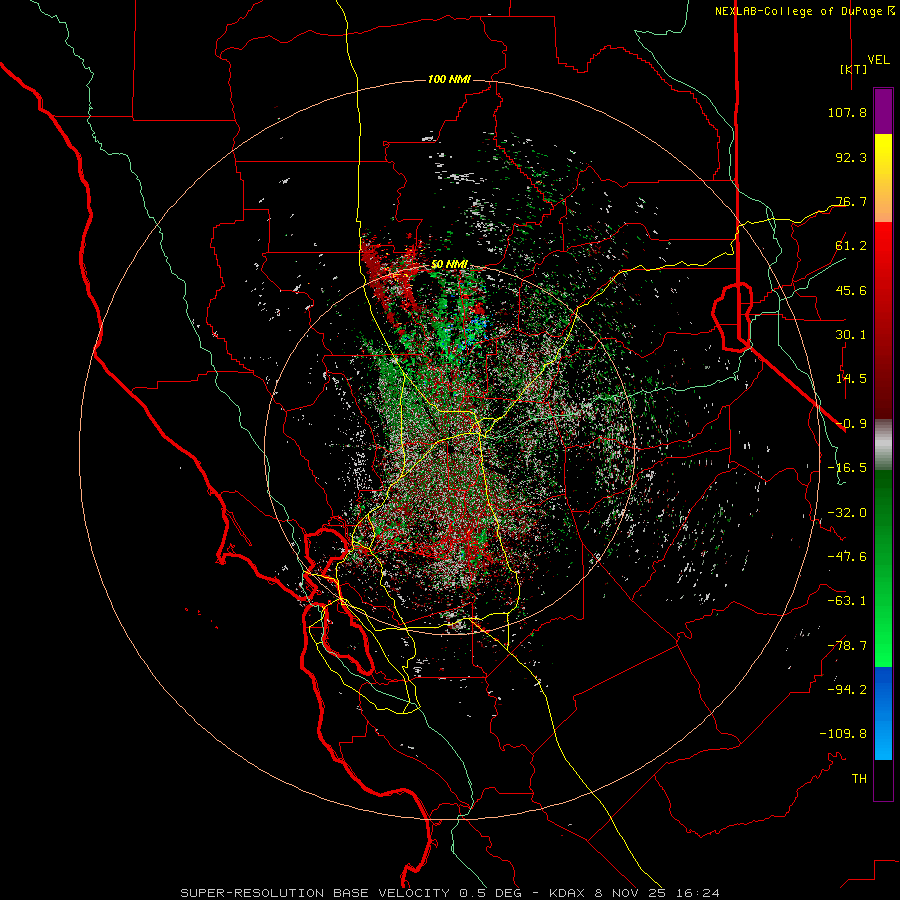Viewport: 900px width, 900px height.
Task: Click the 50 NMI range ring label
Action: click(x=449, y=265)
